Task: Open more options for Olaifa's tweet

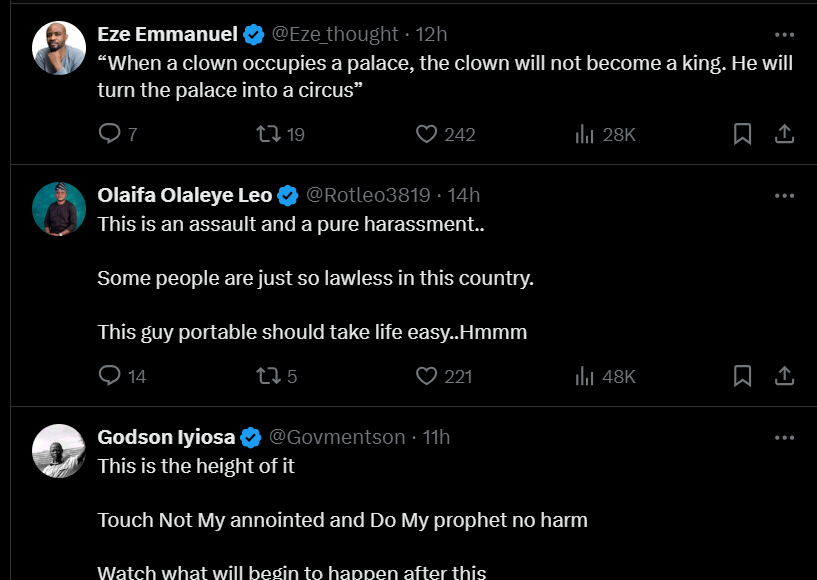Action: pos(785,195)
